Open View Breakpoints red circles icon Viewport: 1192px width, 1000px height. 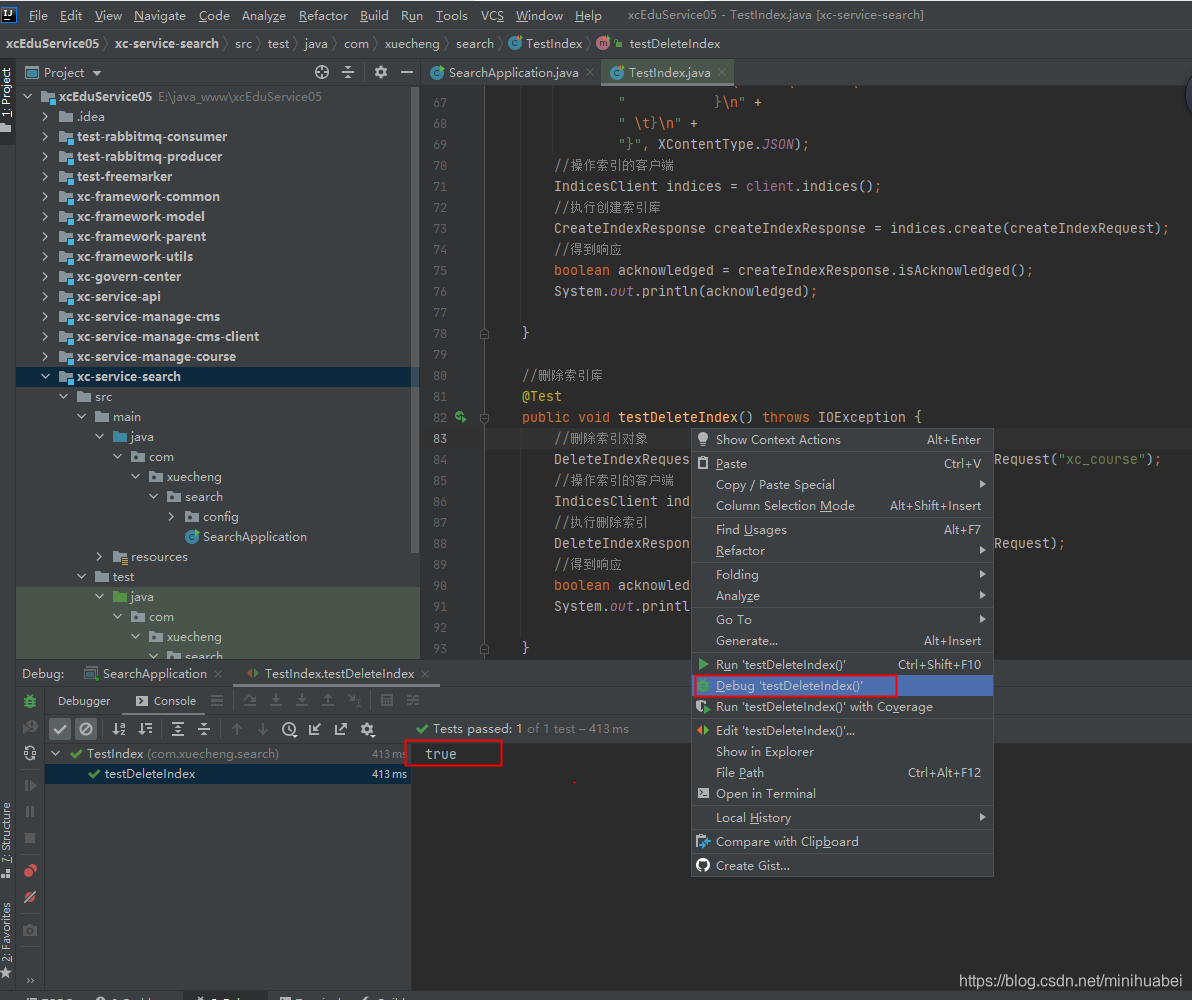pyautogui.click(x=30, y=871)
